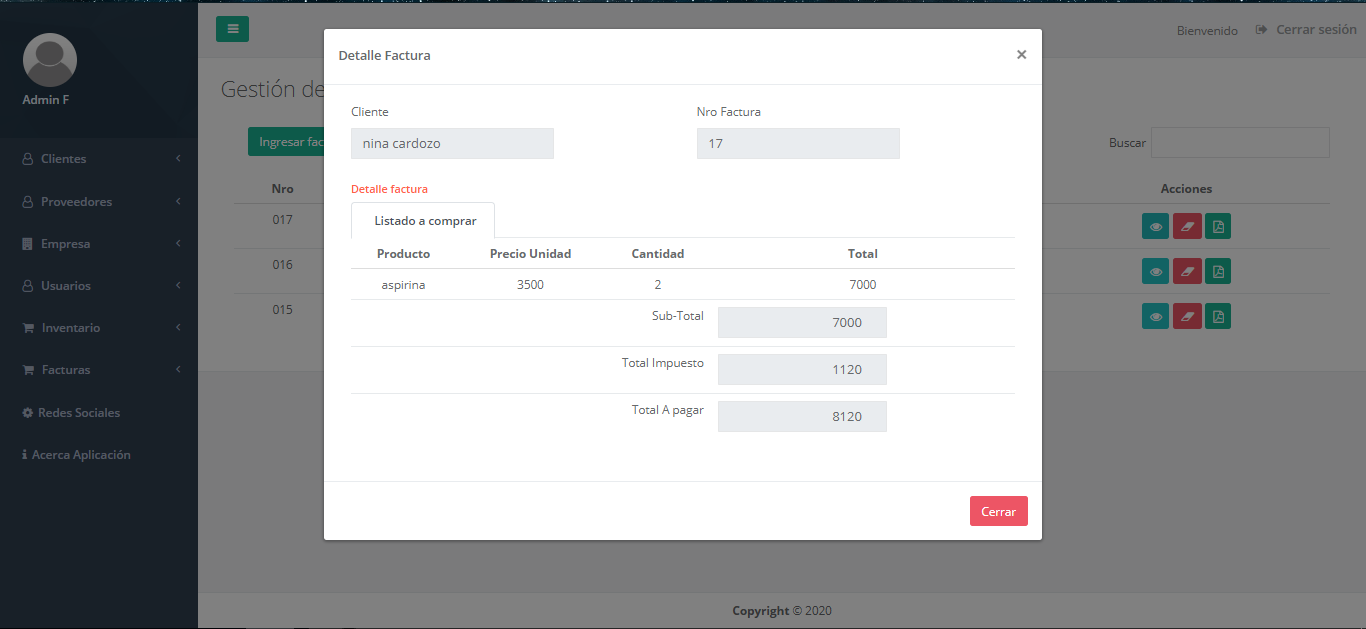Toggle the hamburger sidebar menu button
This screenshot has width=1366, height=629.
pos(232,29)
